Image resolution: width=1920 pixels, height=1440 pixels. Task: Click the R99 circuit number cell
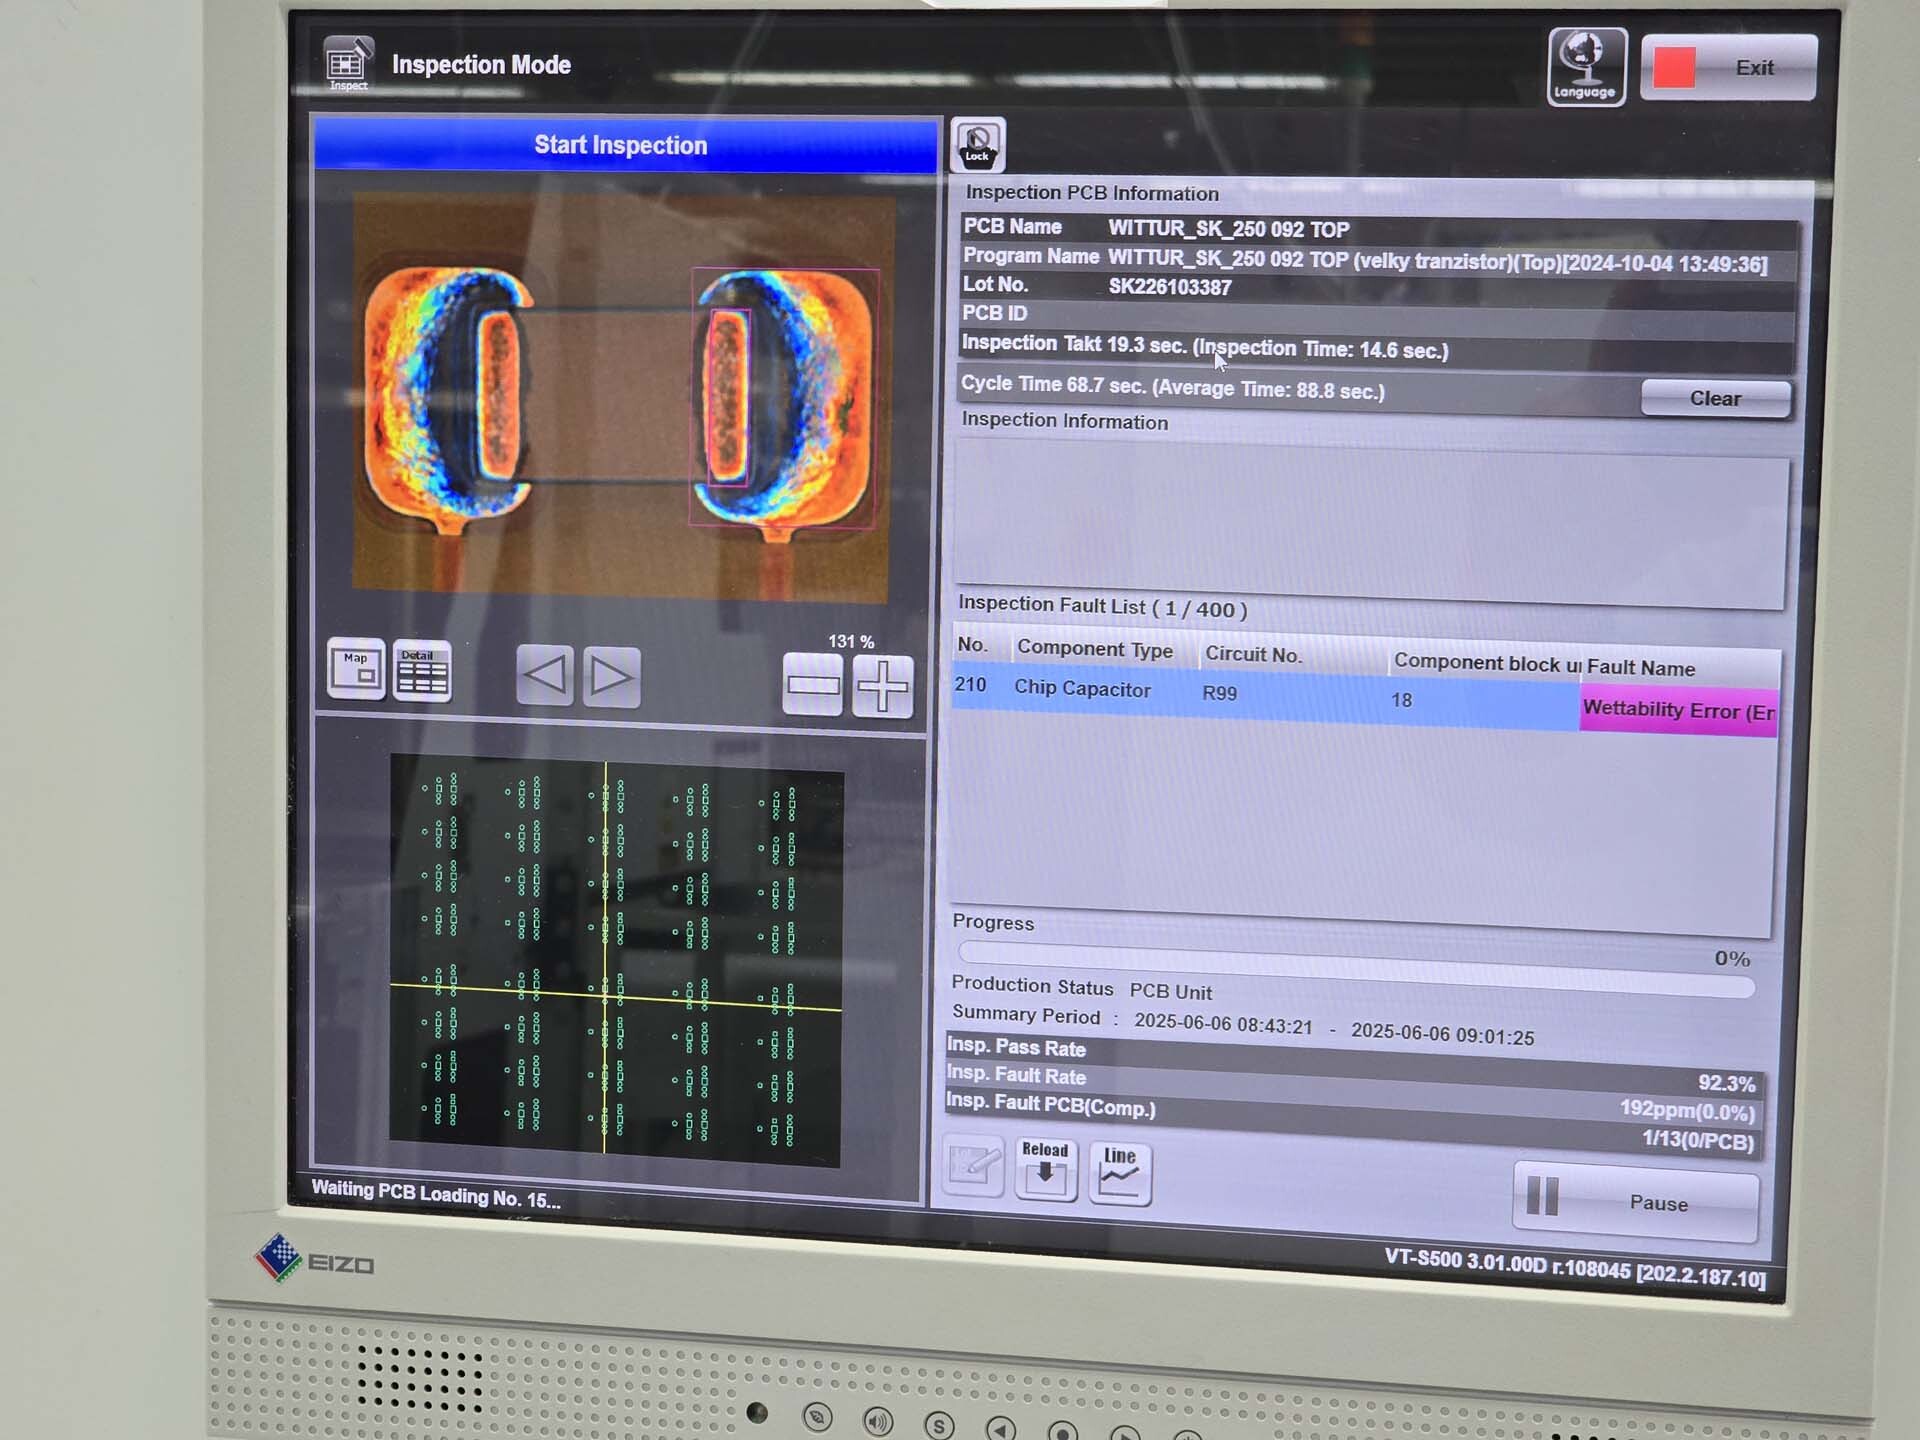pyautogui.click(x=1219, y=692)
